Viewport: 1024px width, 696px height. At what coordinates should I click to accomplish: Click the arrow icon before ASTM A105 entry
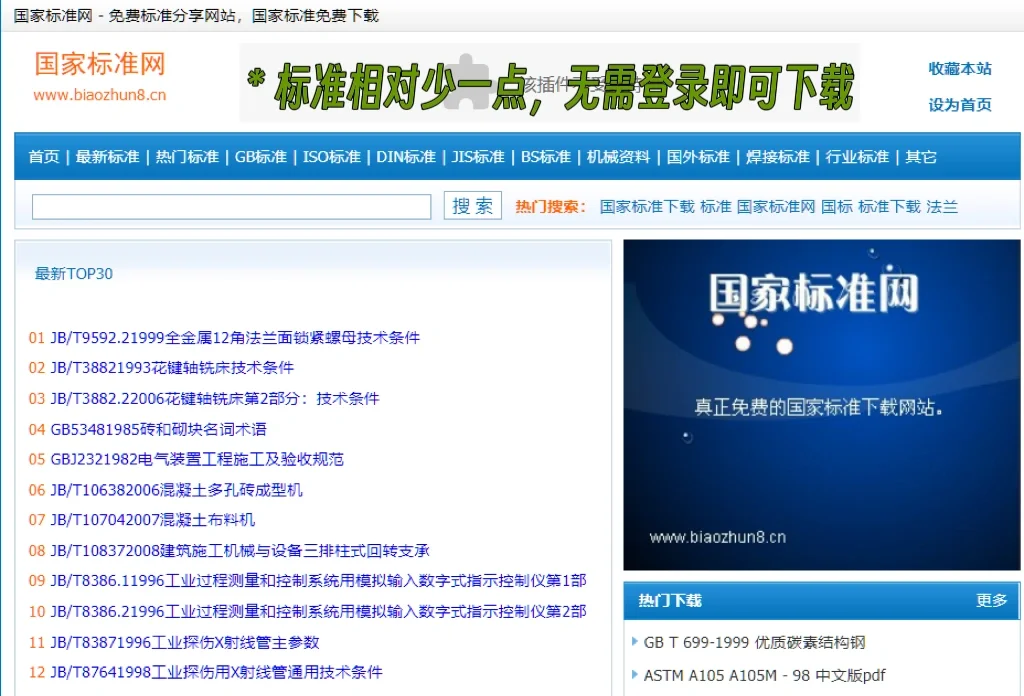[637, 676]
